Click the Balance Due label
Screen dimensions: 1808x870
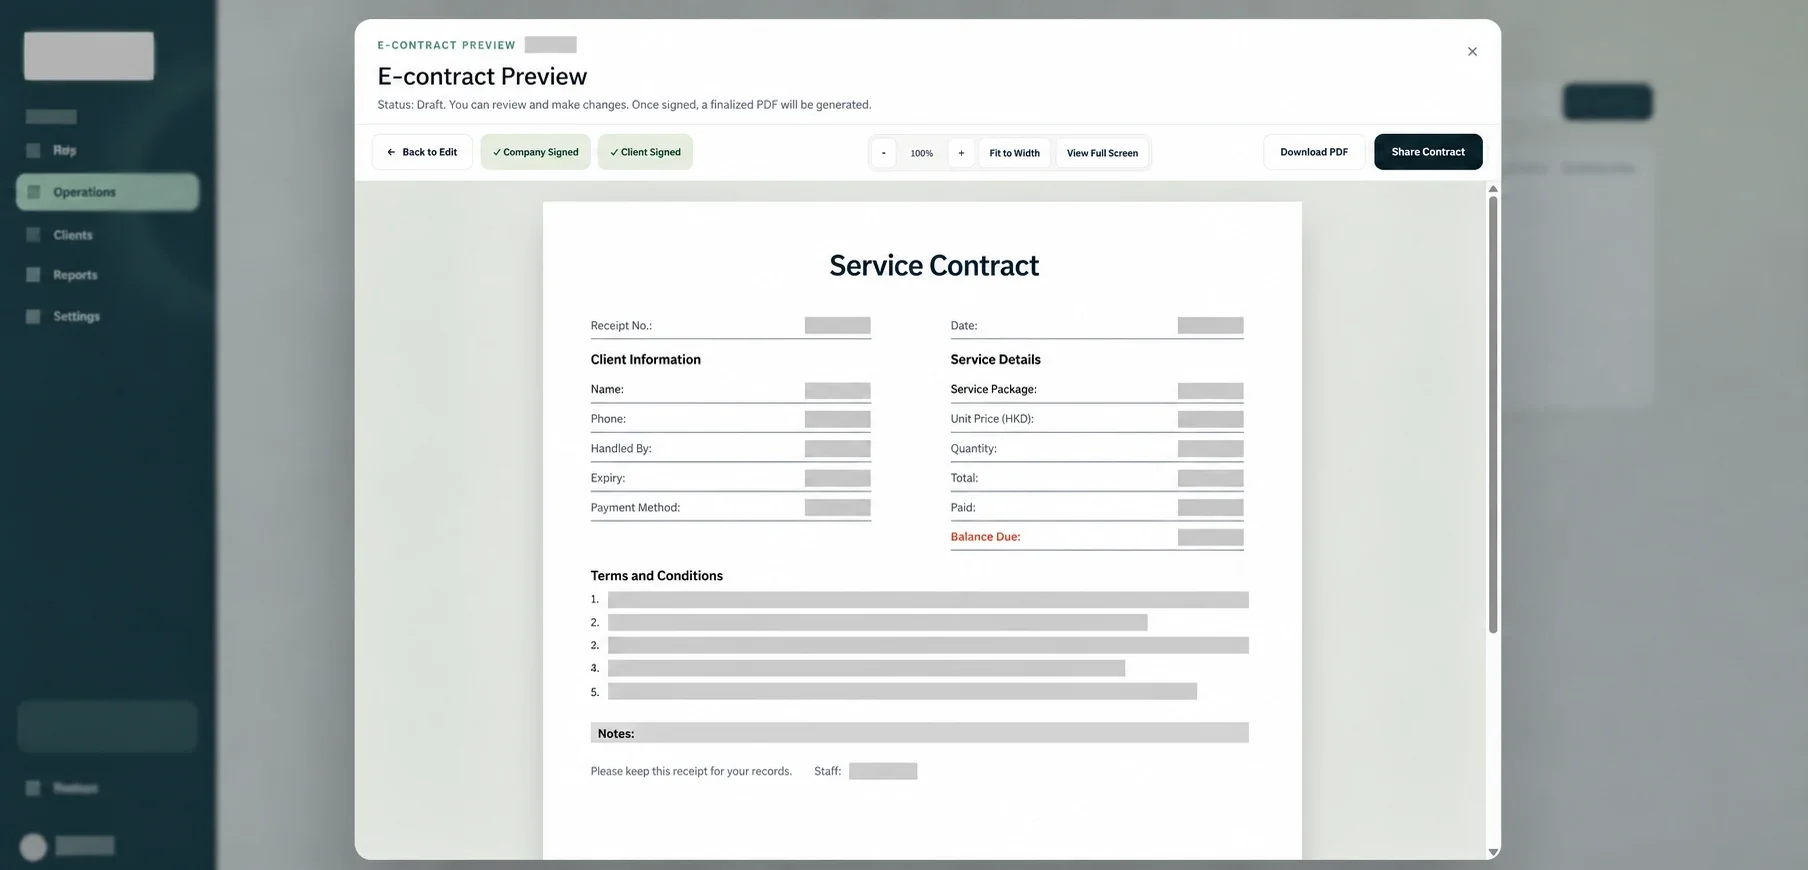coord(986,537)
